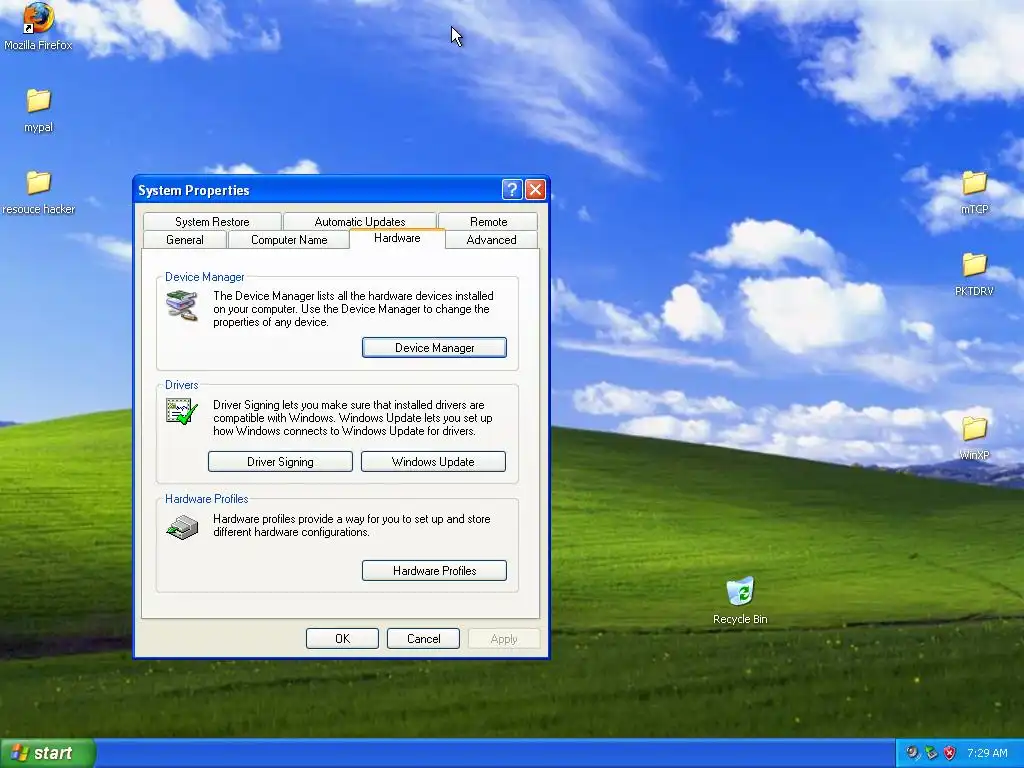Viewport: 1024px width, 768px height.
Task: Select the mTCP folder on desktop
Action: pos(974,182)
